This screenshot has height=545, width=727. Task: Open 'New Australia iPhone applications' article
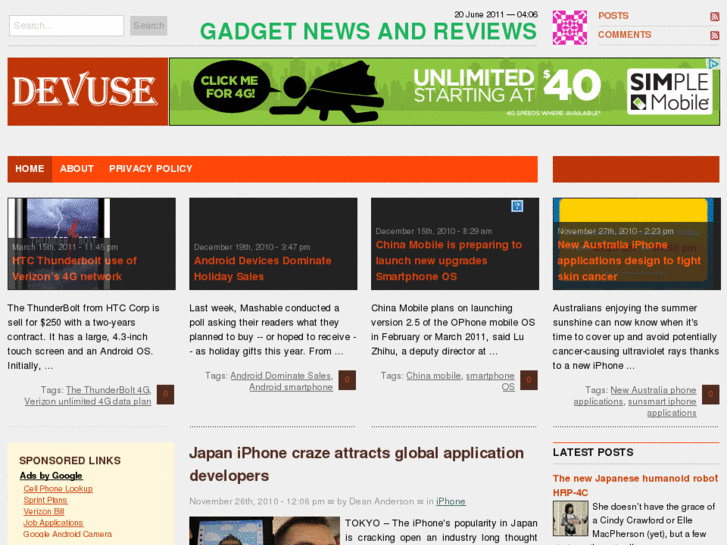point(629,261)
